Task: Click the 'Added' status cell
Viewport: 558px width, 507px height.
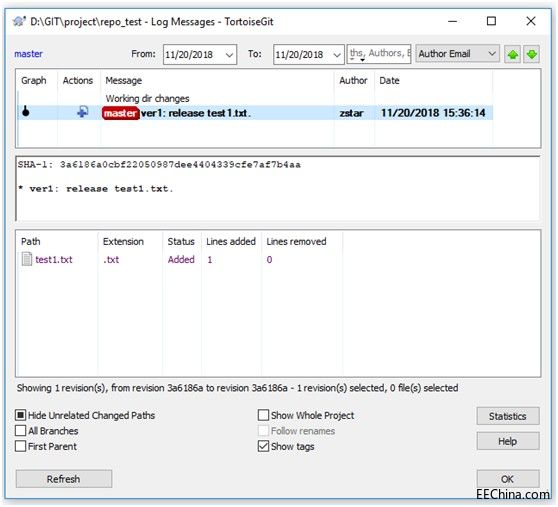Action: 181,259
